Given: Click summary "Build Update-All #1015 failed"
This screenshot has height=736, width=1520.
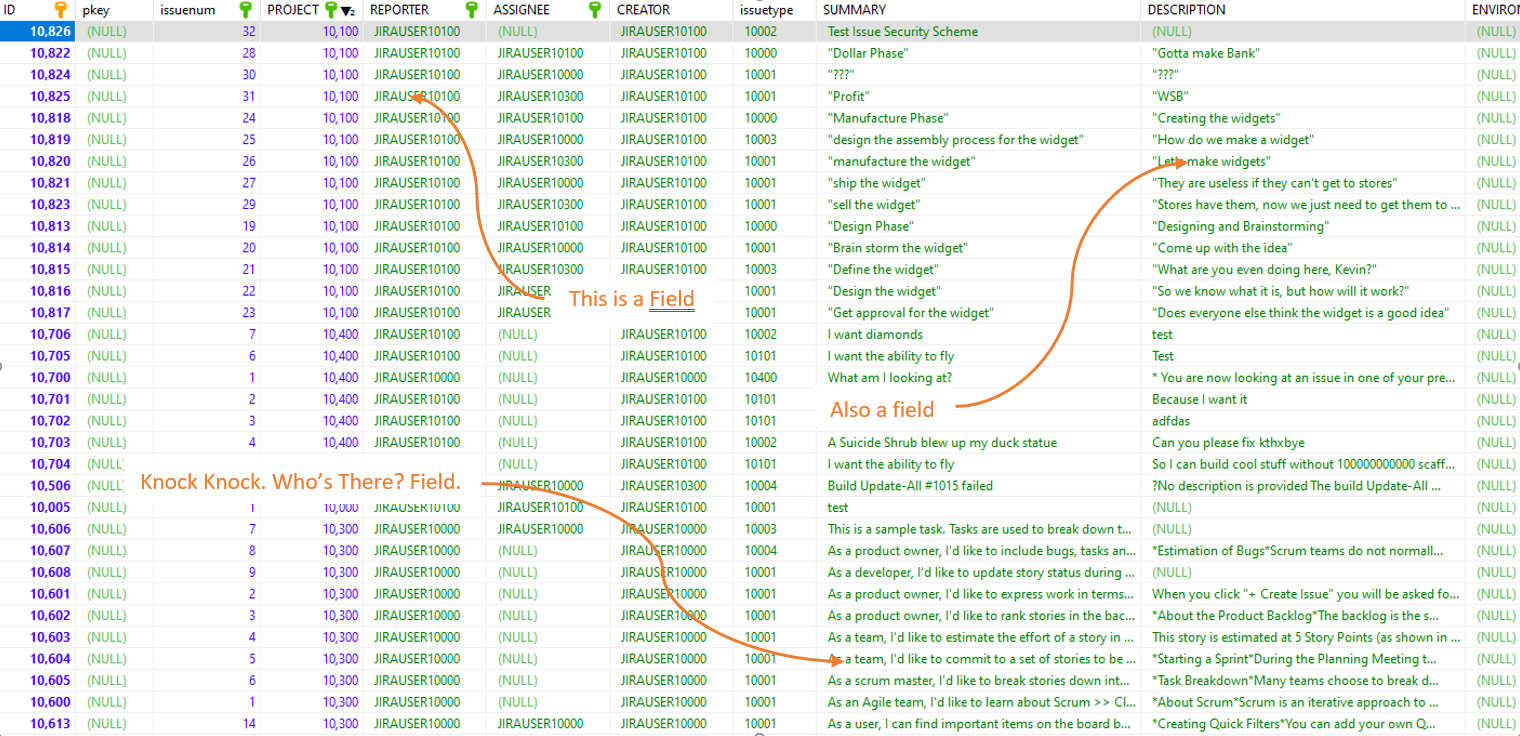Looking at the screenshot, I should [910, 486].
